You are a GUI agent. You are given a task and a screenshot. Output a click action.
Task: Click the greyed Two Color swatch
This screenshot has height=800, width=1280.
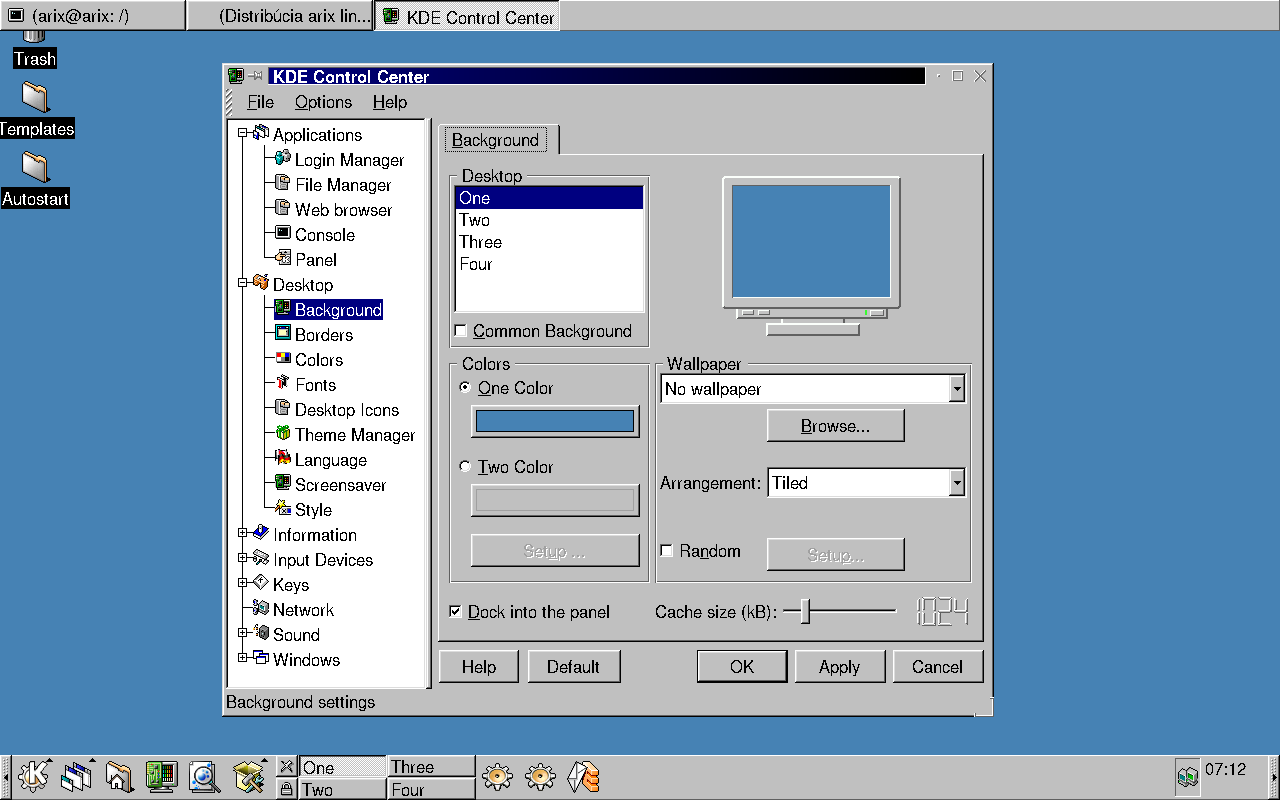[555, 500]
